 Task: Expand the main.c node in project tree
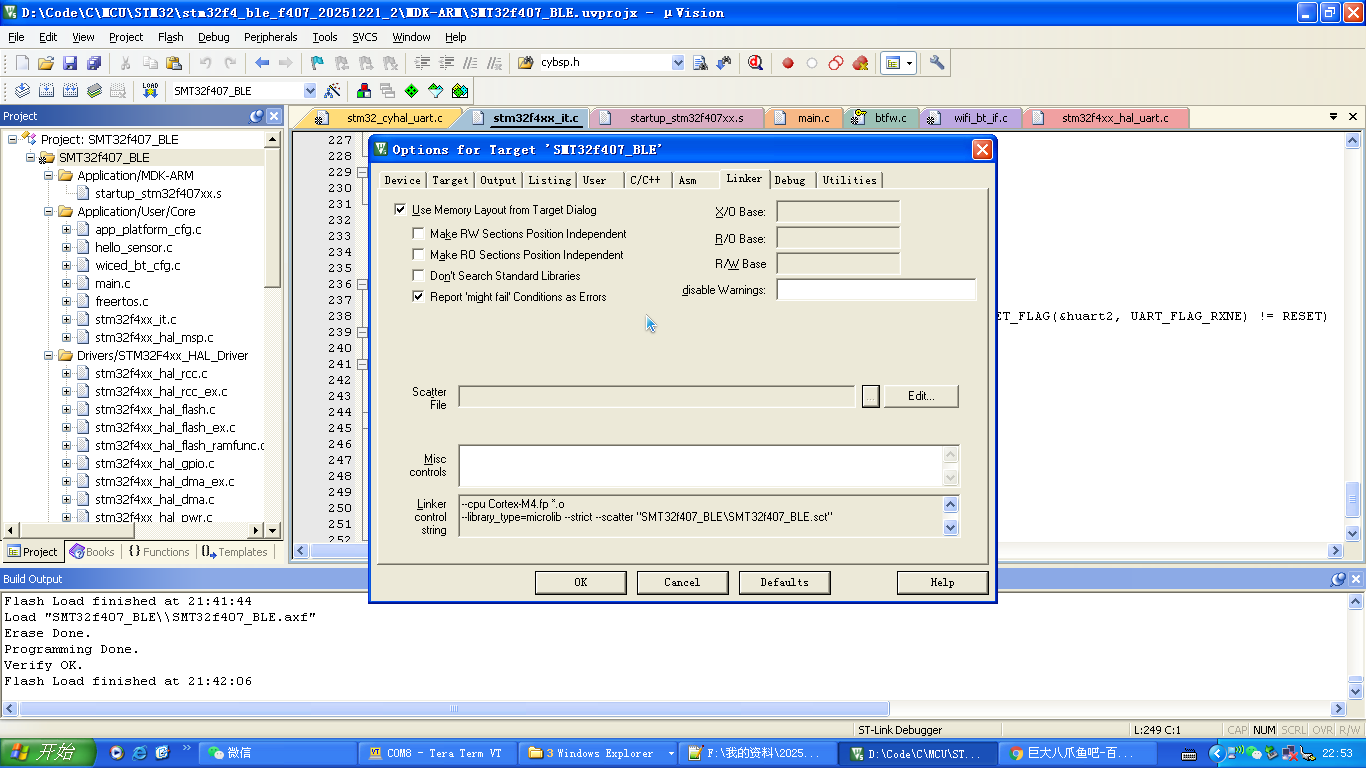coord(67,284)
